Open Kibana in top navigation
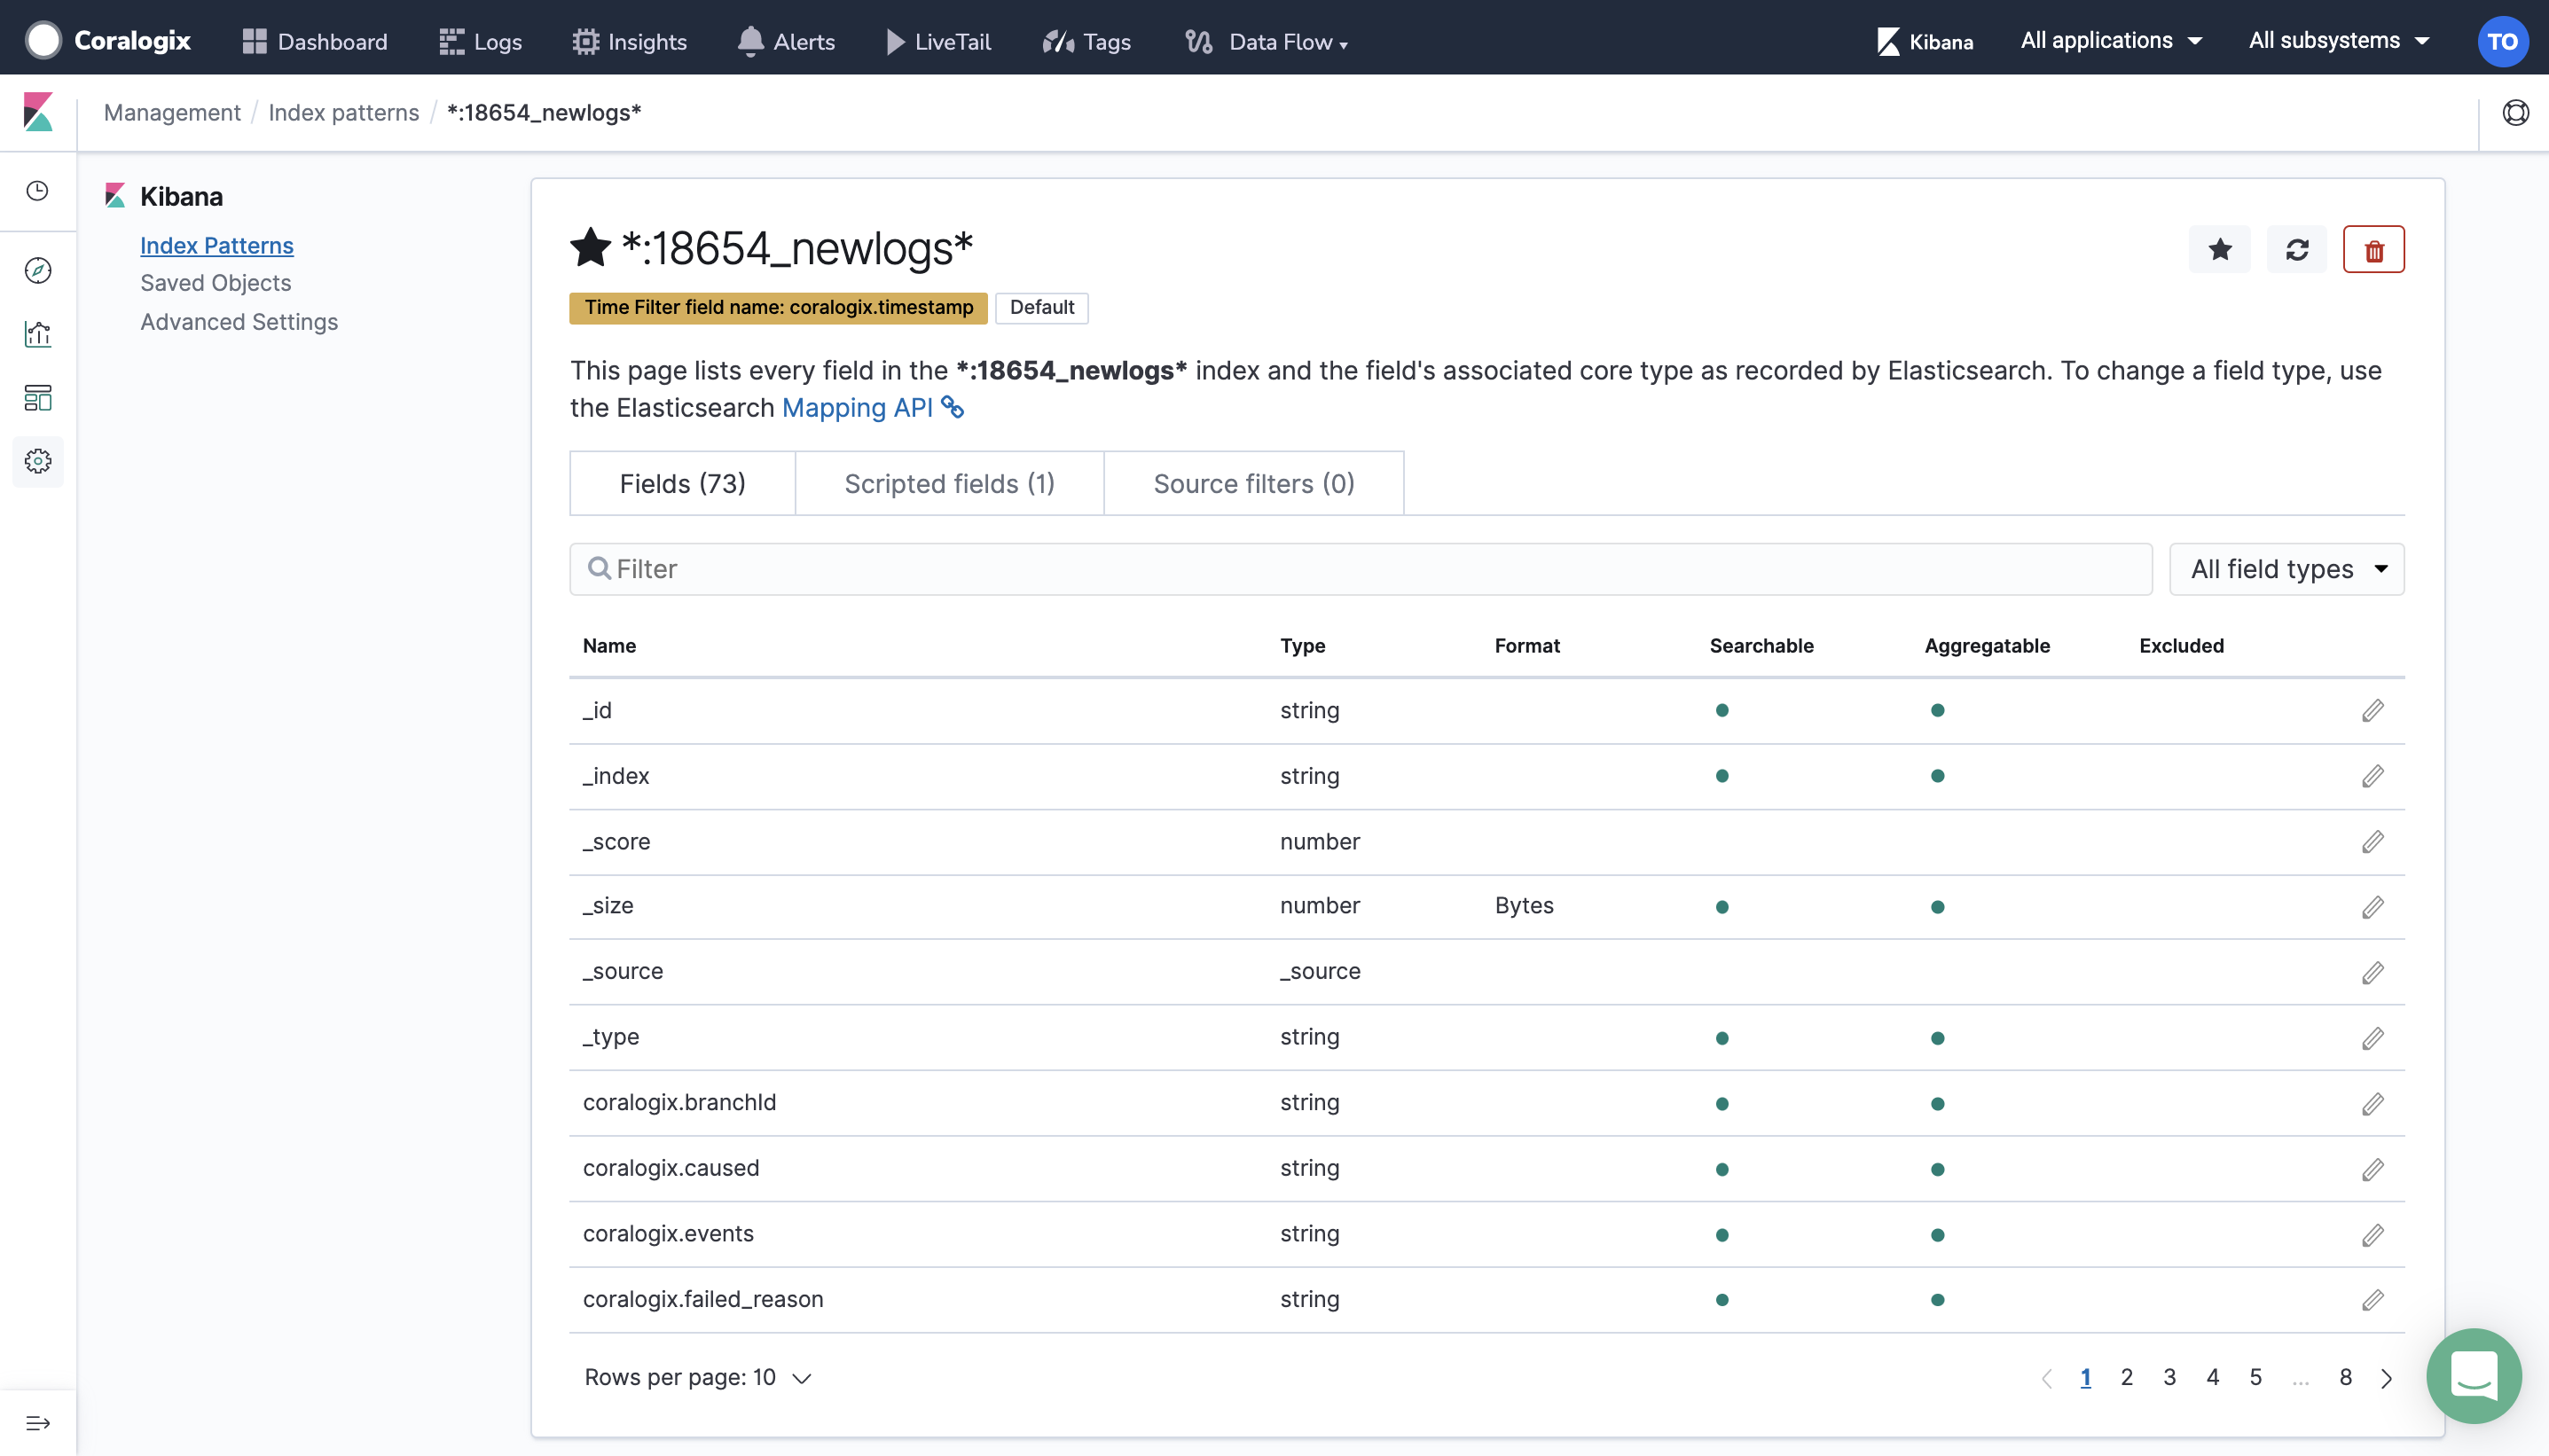The width and height of the screenshot is (2549, 1456). click(1925, 41)
